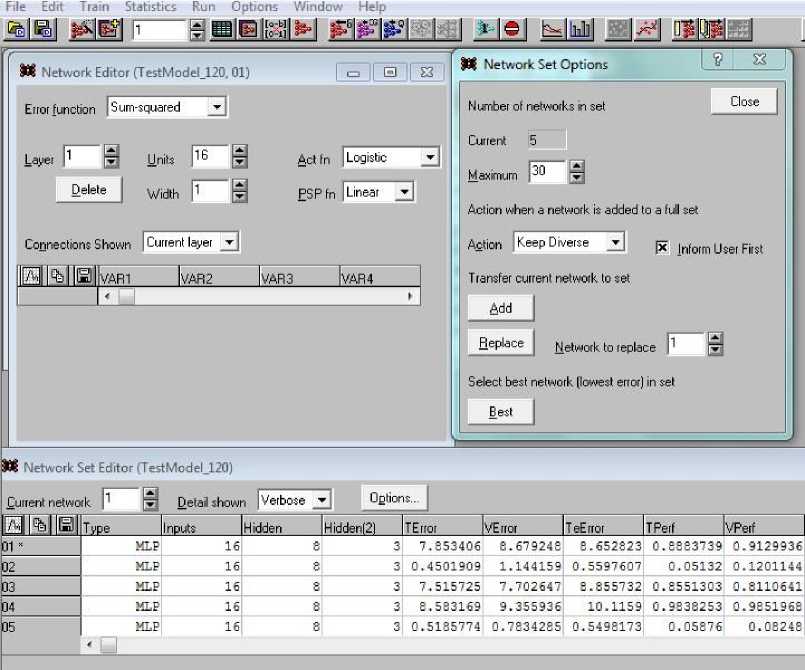
Task: Click the graph icon in Network Set Editor grid
Action: [15, 525]
